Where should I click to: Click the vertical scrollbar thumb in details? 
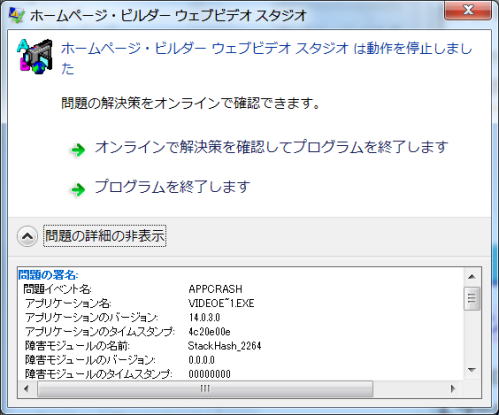(472, 298)
